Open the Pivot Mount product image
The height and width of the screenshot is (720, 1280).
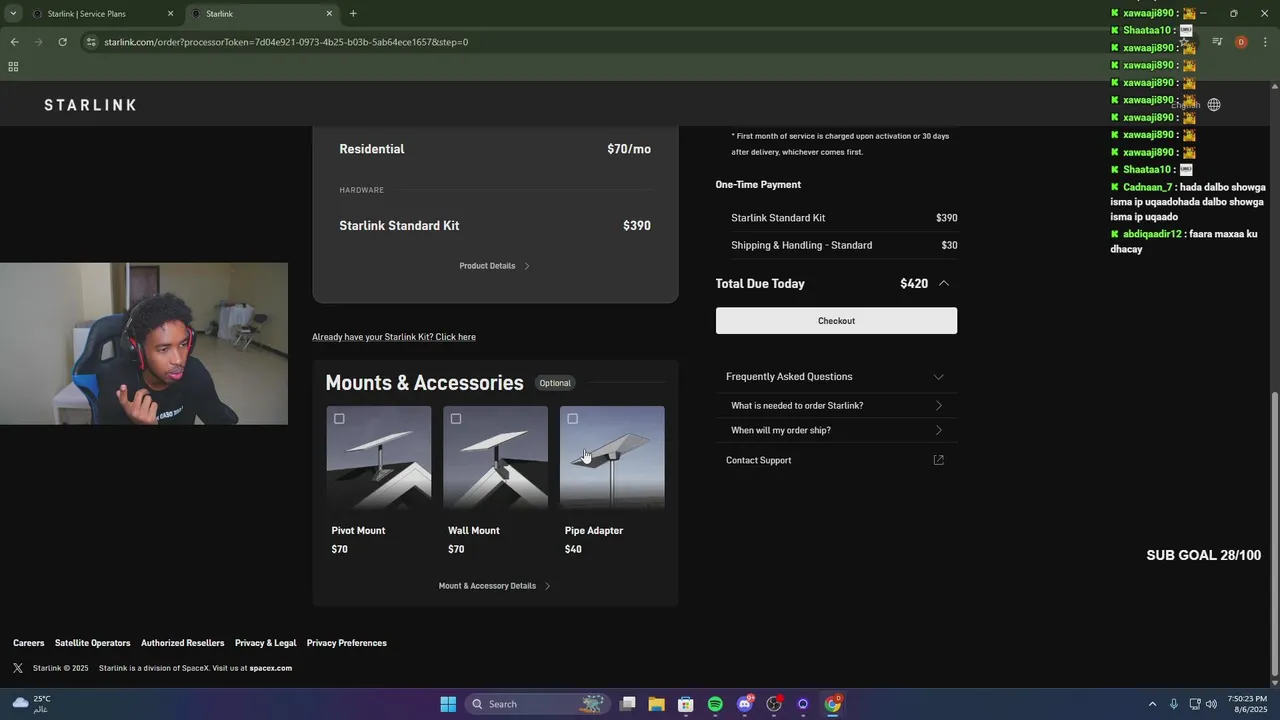(379, 459)
